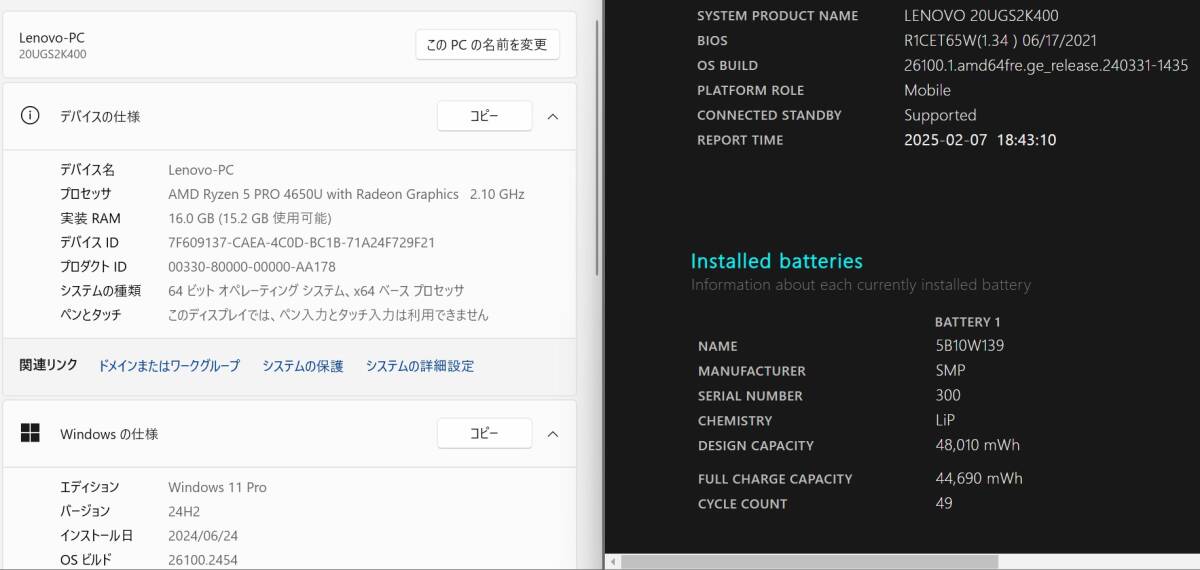Select model text 20UGS2K400 under Lenovo-PC
The image size is (1200, 570).
pos(52,54)
